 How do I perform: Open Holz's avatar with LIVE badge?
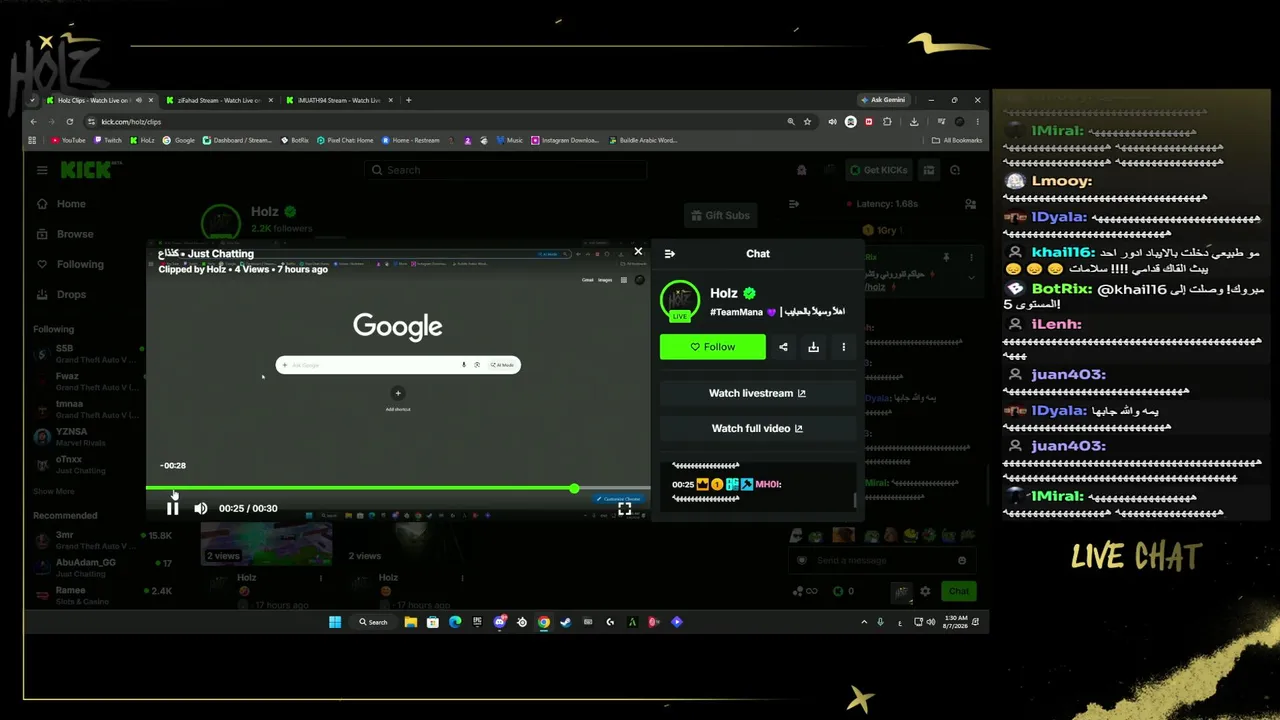680,300
